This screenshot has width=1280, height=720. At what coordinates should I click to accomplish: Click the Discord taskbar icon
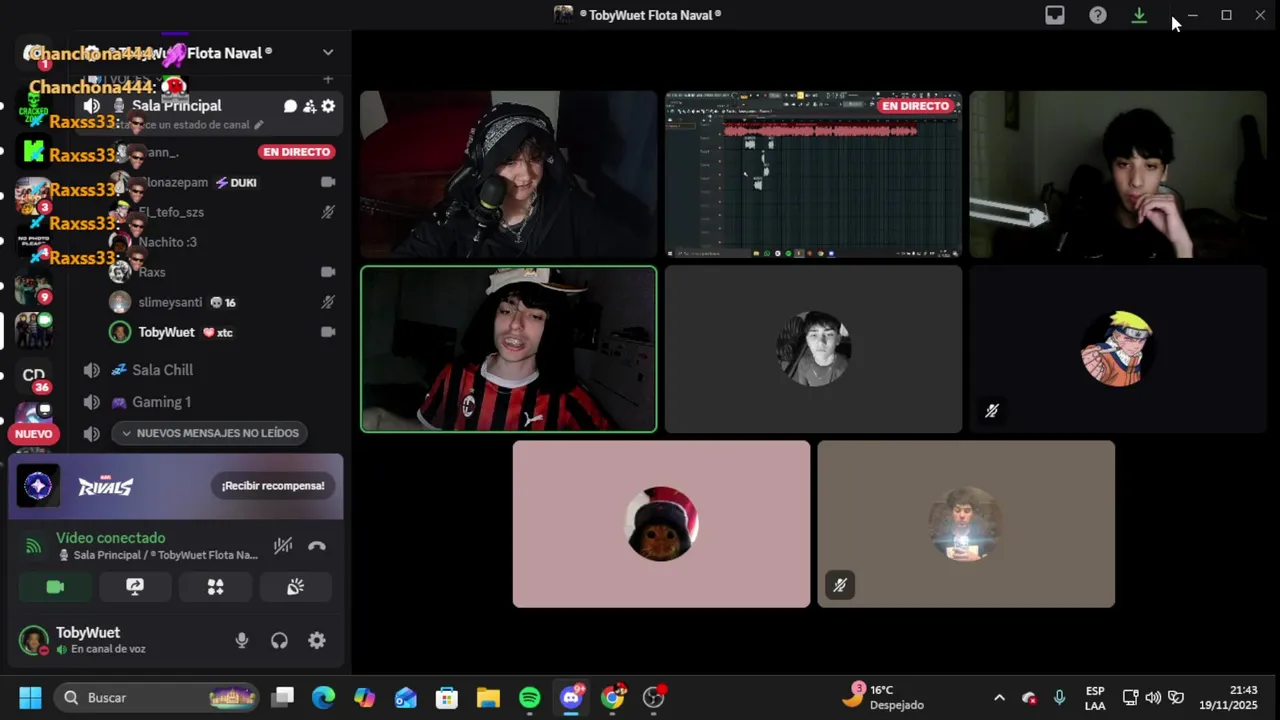(x=571, y=698)
